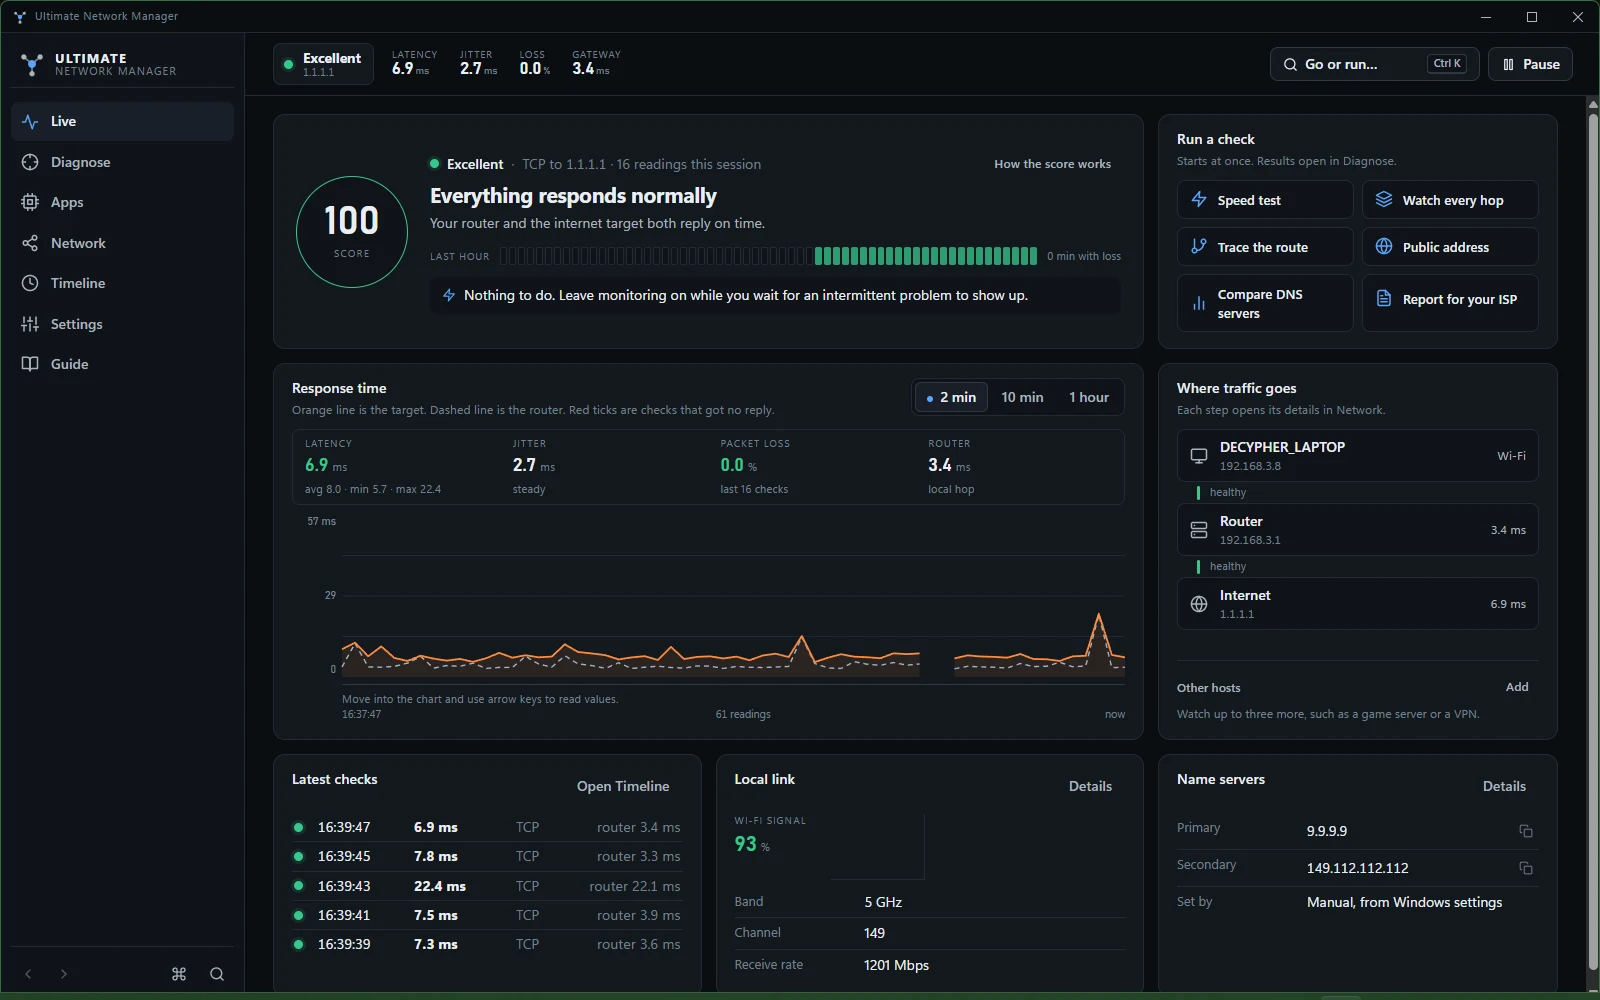This screenshot has height=1000, width=1600.
Task: Select the 2 min chart range
Action: point(951,397)
